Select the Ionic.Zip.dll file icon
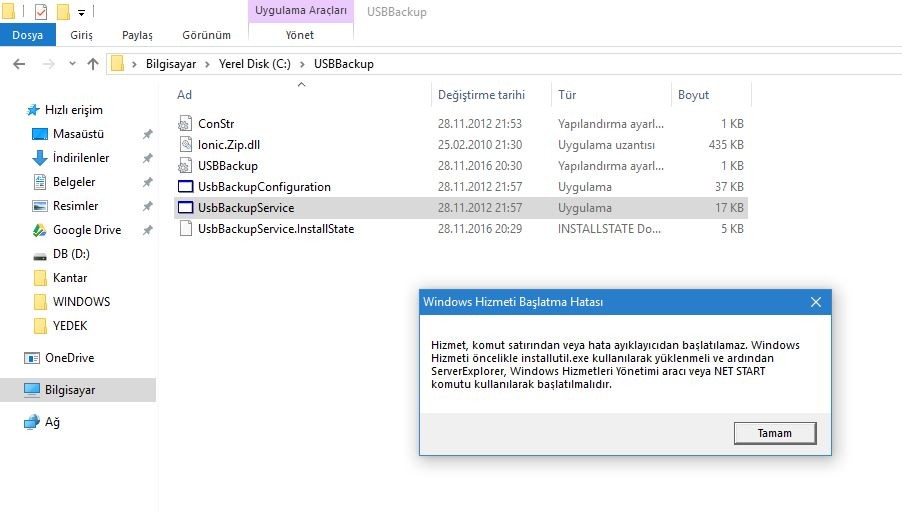The height and width of the screenshot is (512, 902). click(185, 144)
